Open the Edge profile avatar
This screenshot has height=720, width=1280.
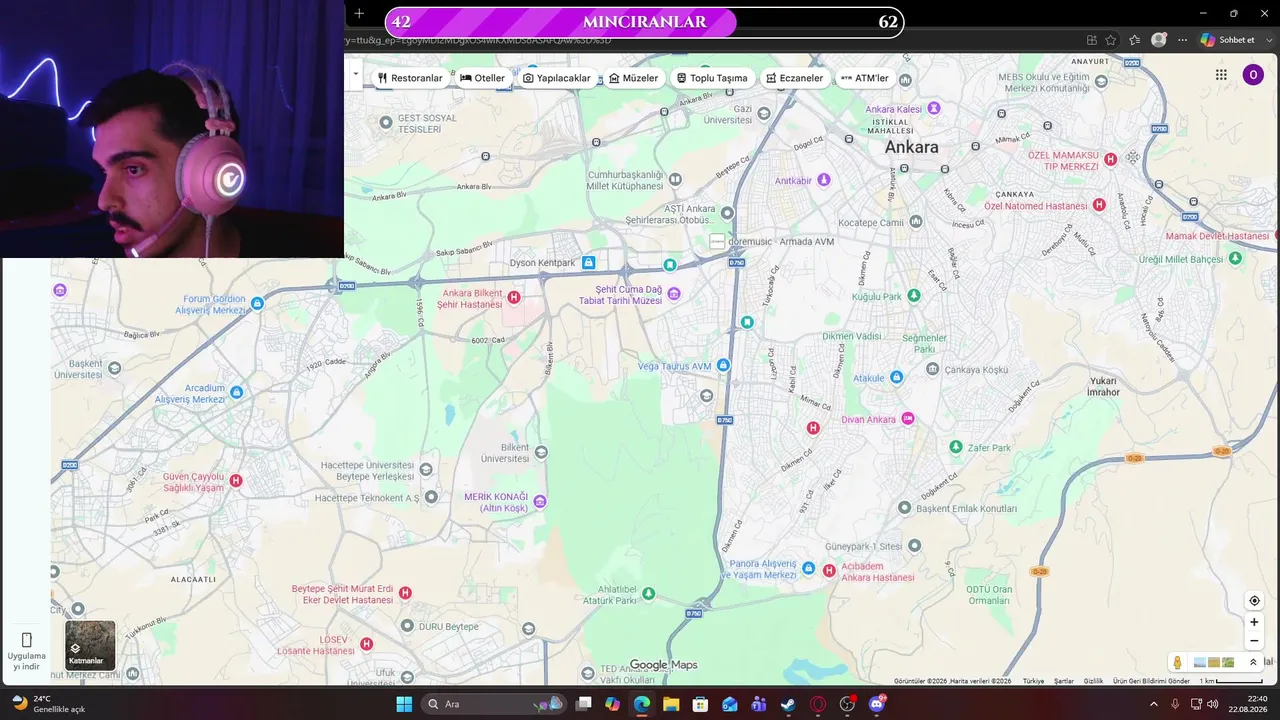click(1159, 40)
